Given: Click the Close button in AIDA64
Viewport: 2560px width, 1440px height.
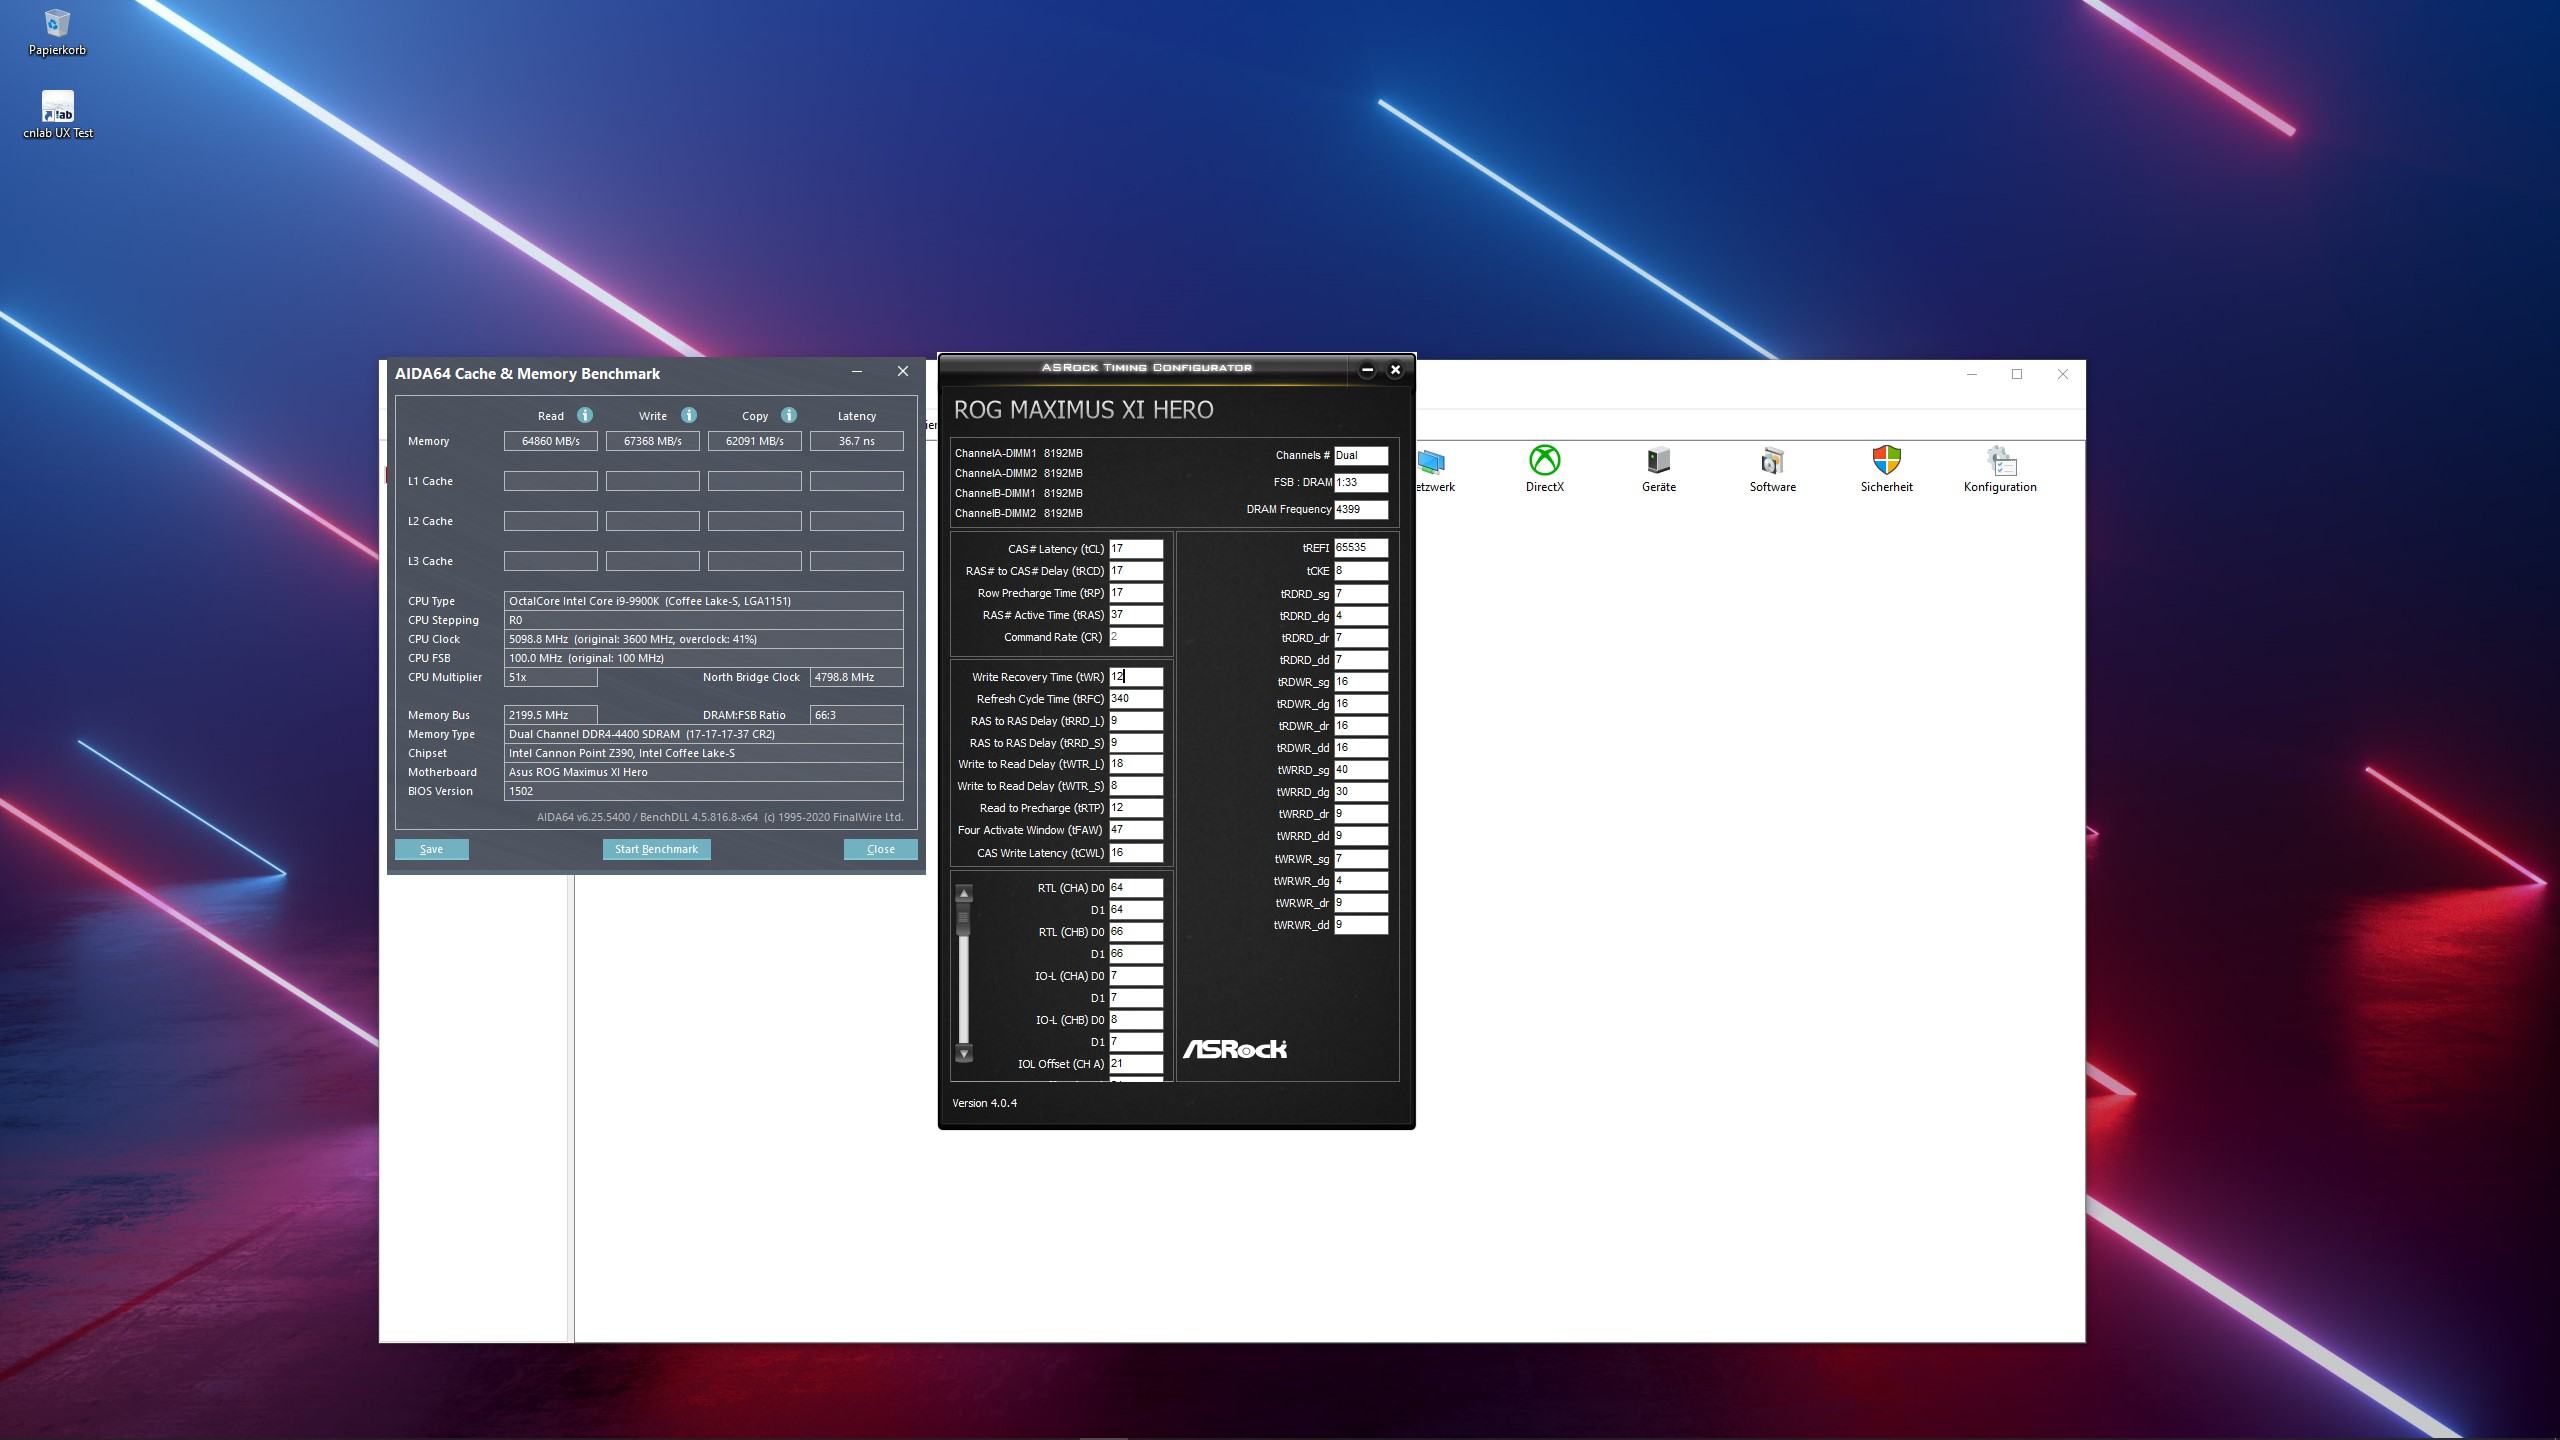Looking at the screenshot, I should pyautogui.click(x=881, y=849).
